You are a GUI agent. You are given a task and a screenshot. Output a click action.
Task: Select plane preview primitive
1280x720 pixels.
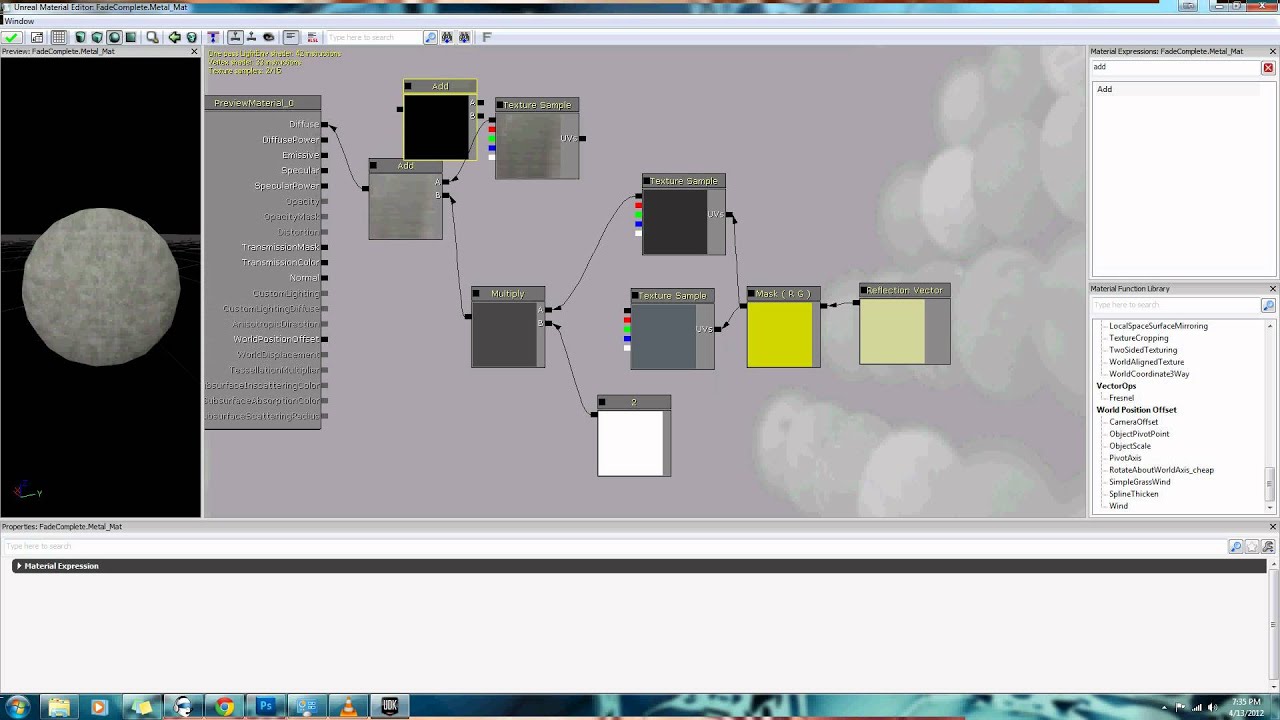[131, 37]
